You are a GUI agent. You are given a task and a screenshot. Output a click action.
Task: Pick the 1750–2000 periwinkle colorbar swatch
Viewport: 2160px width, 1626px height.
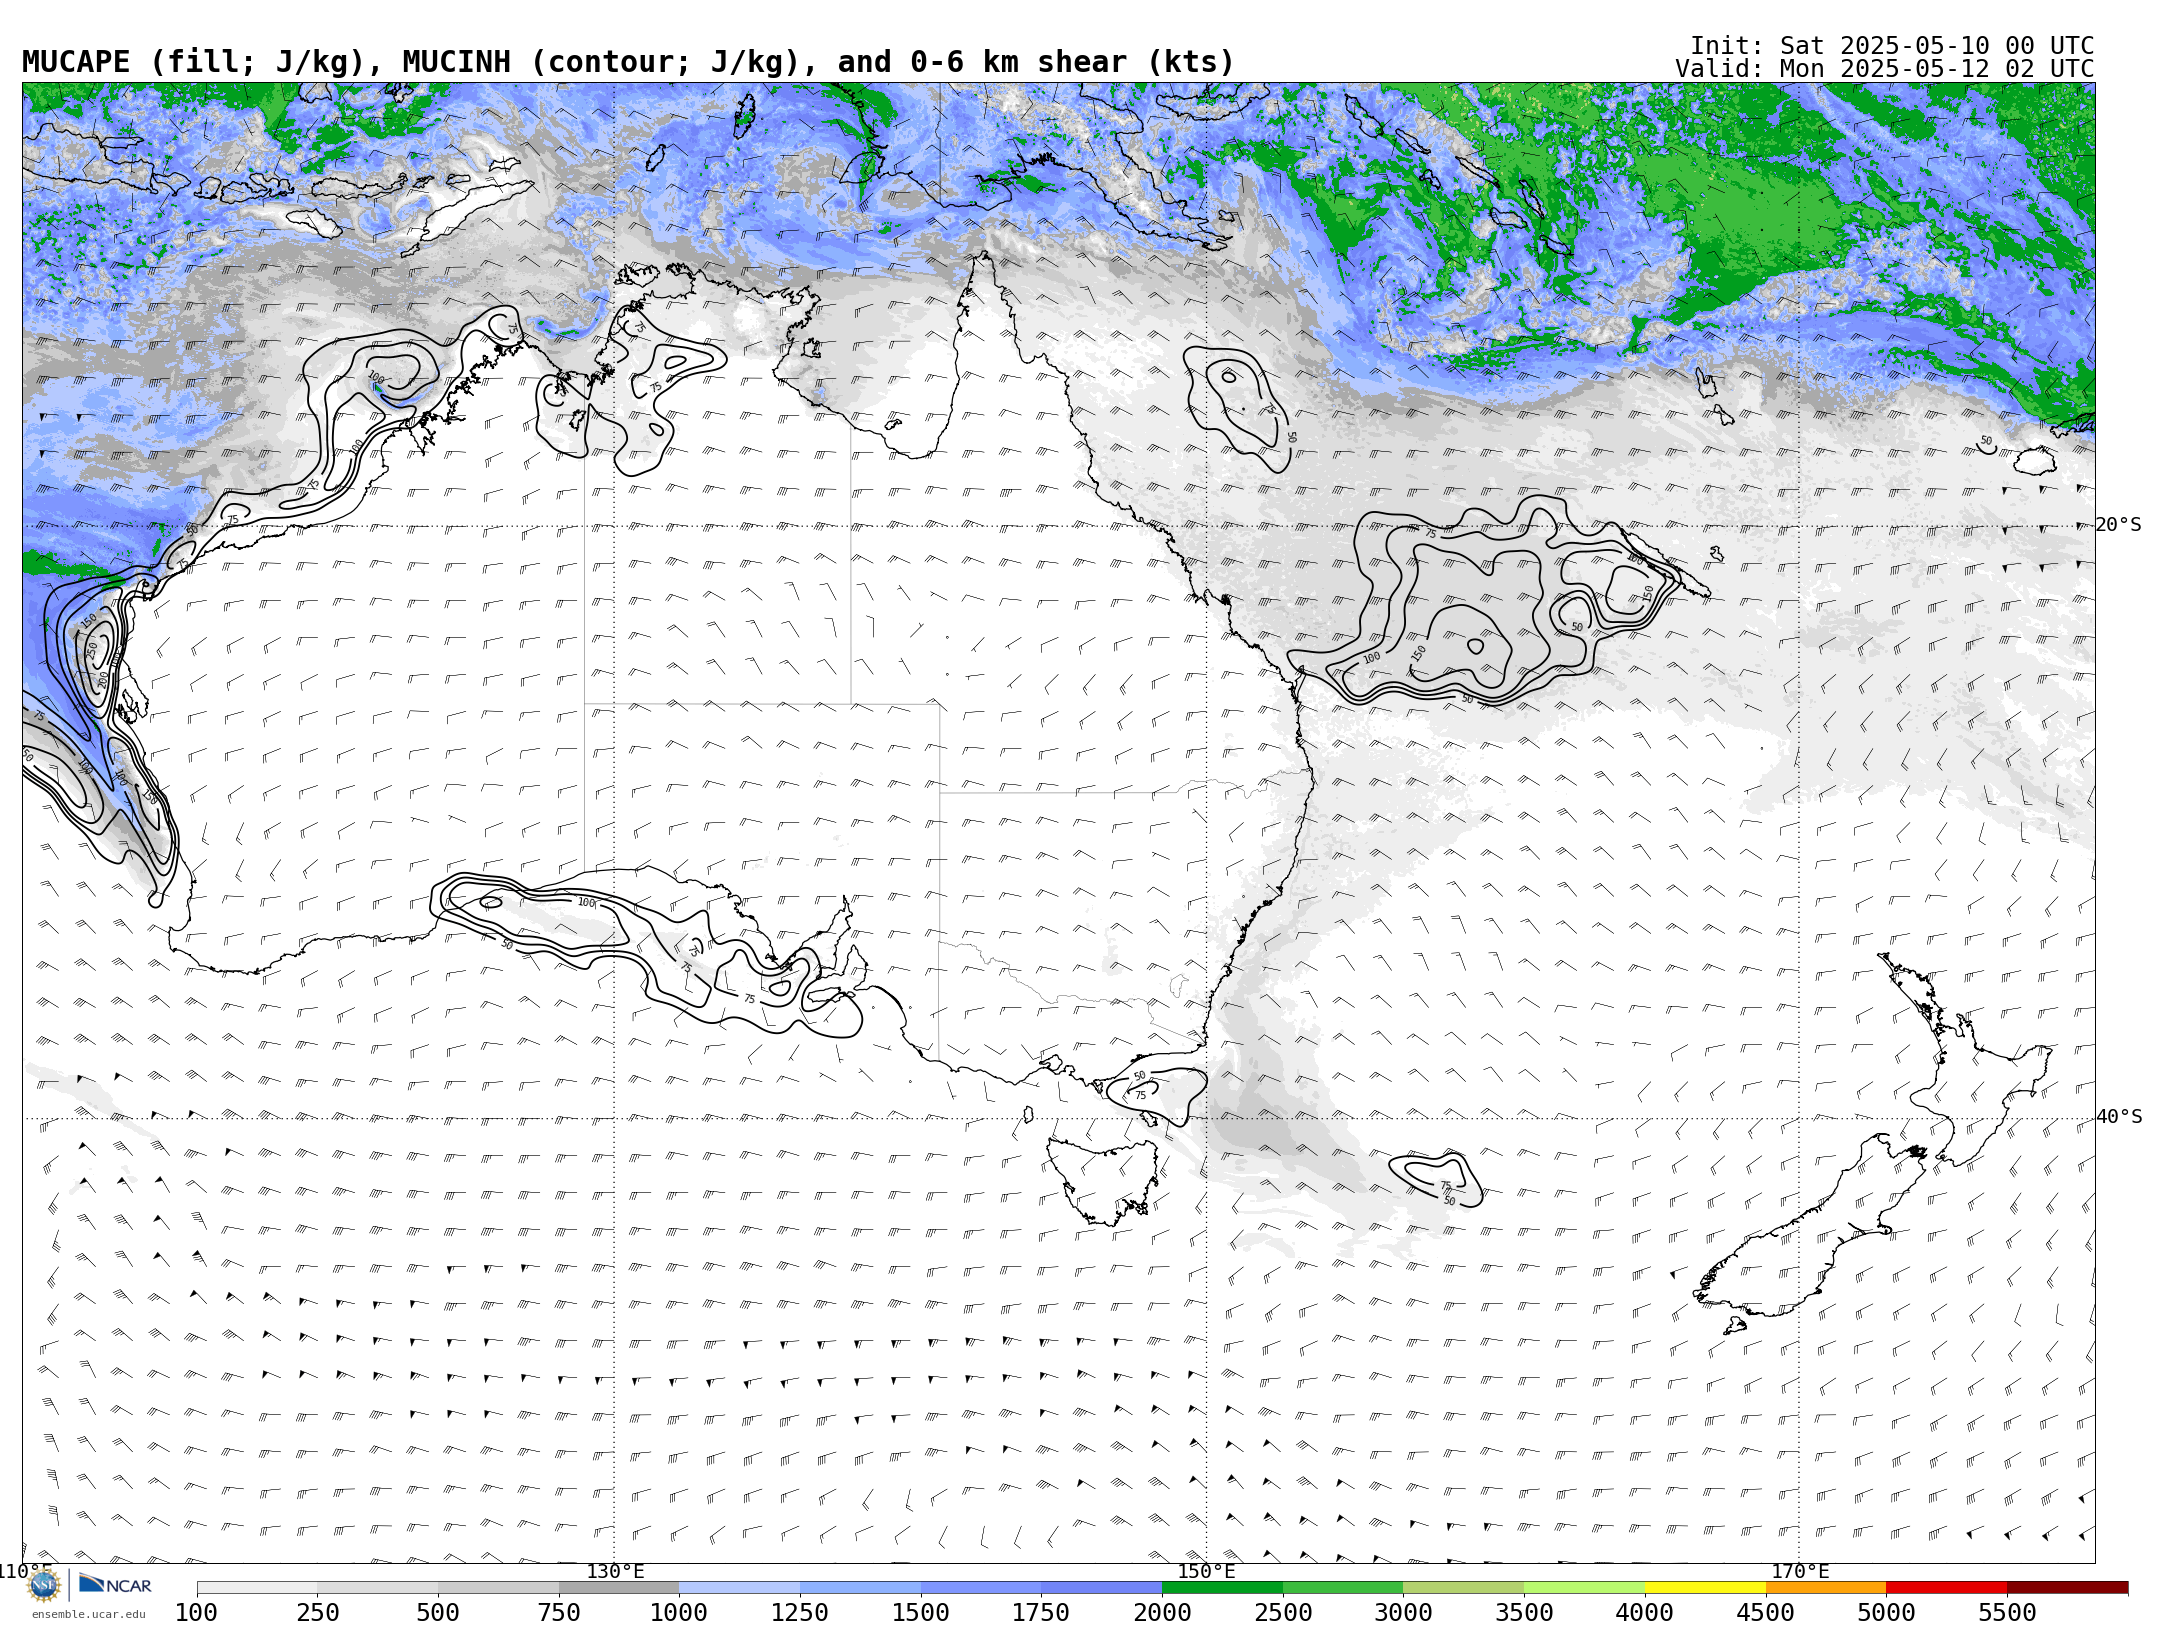1102,1588
